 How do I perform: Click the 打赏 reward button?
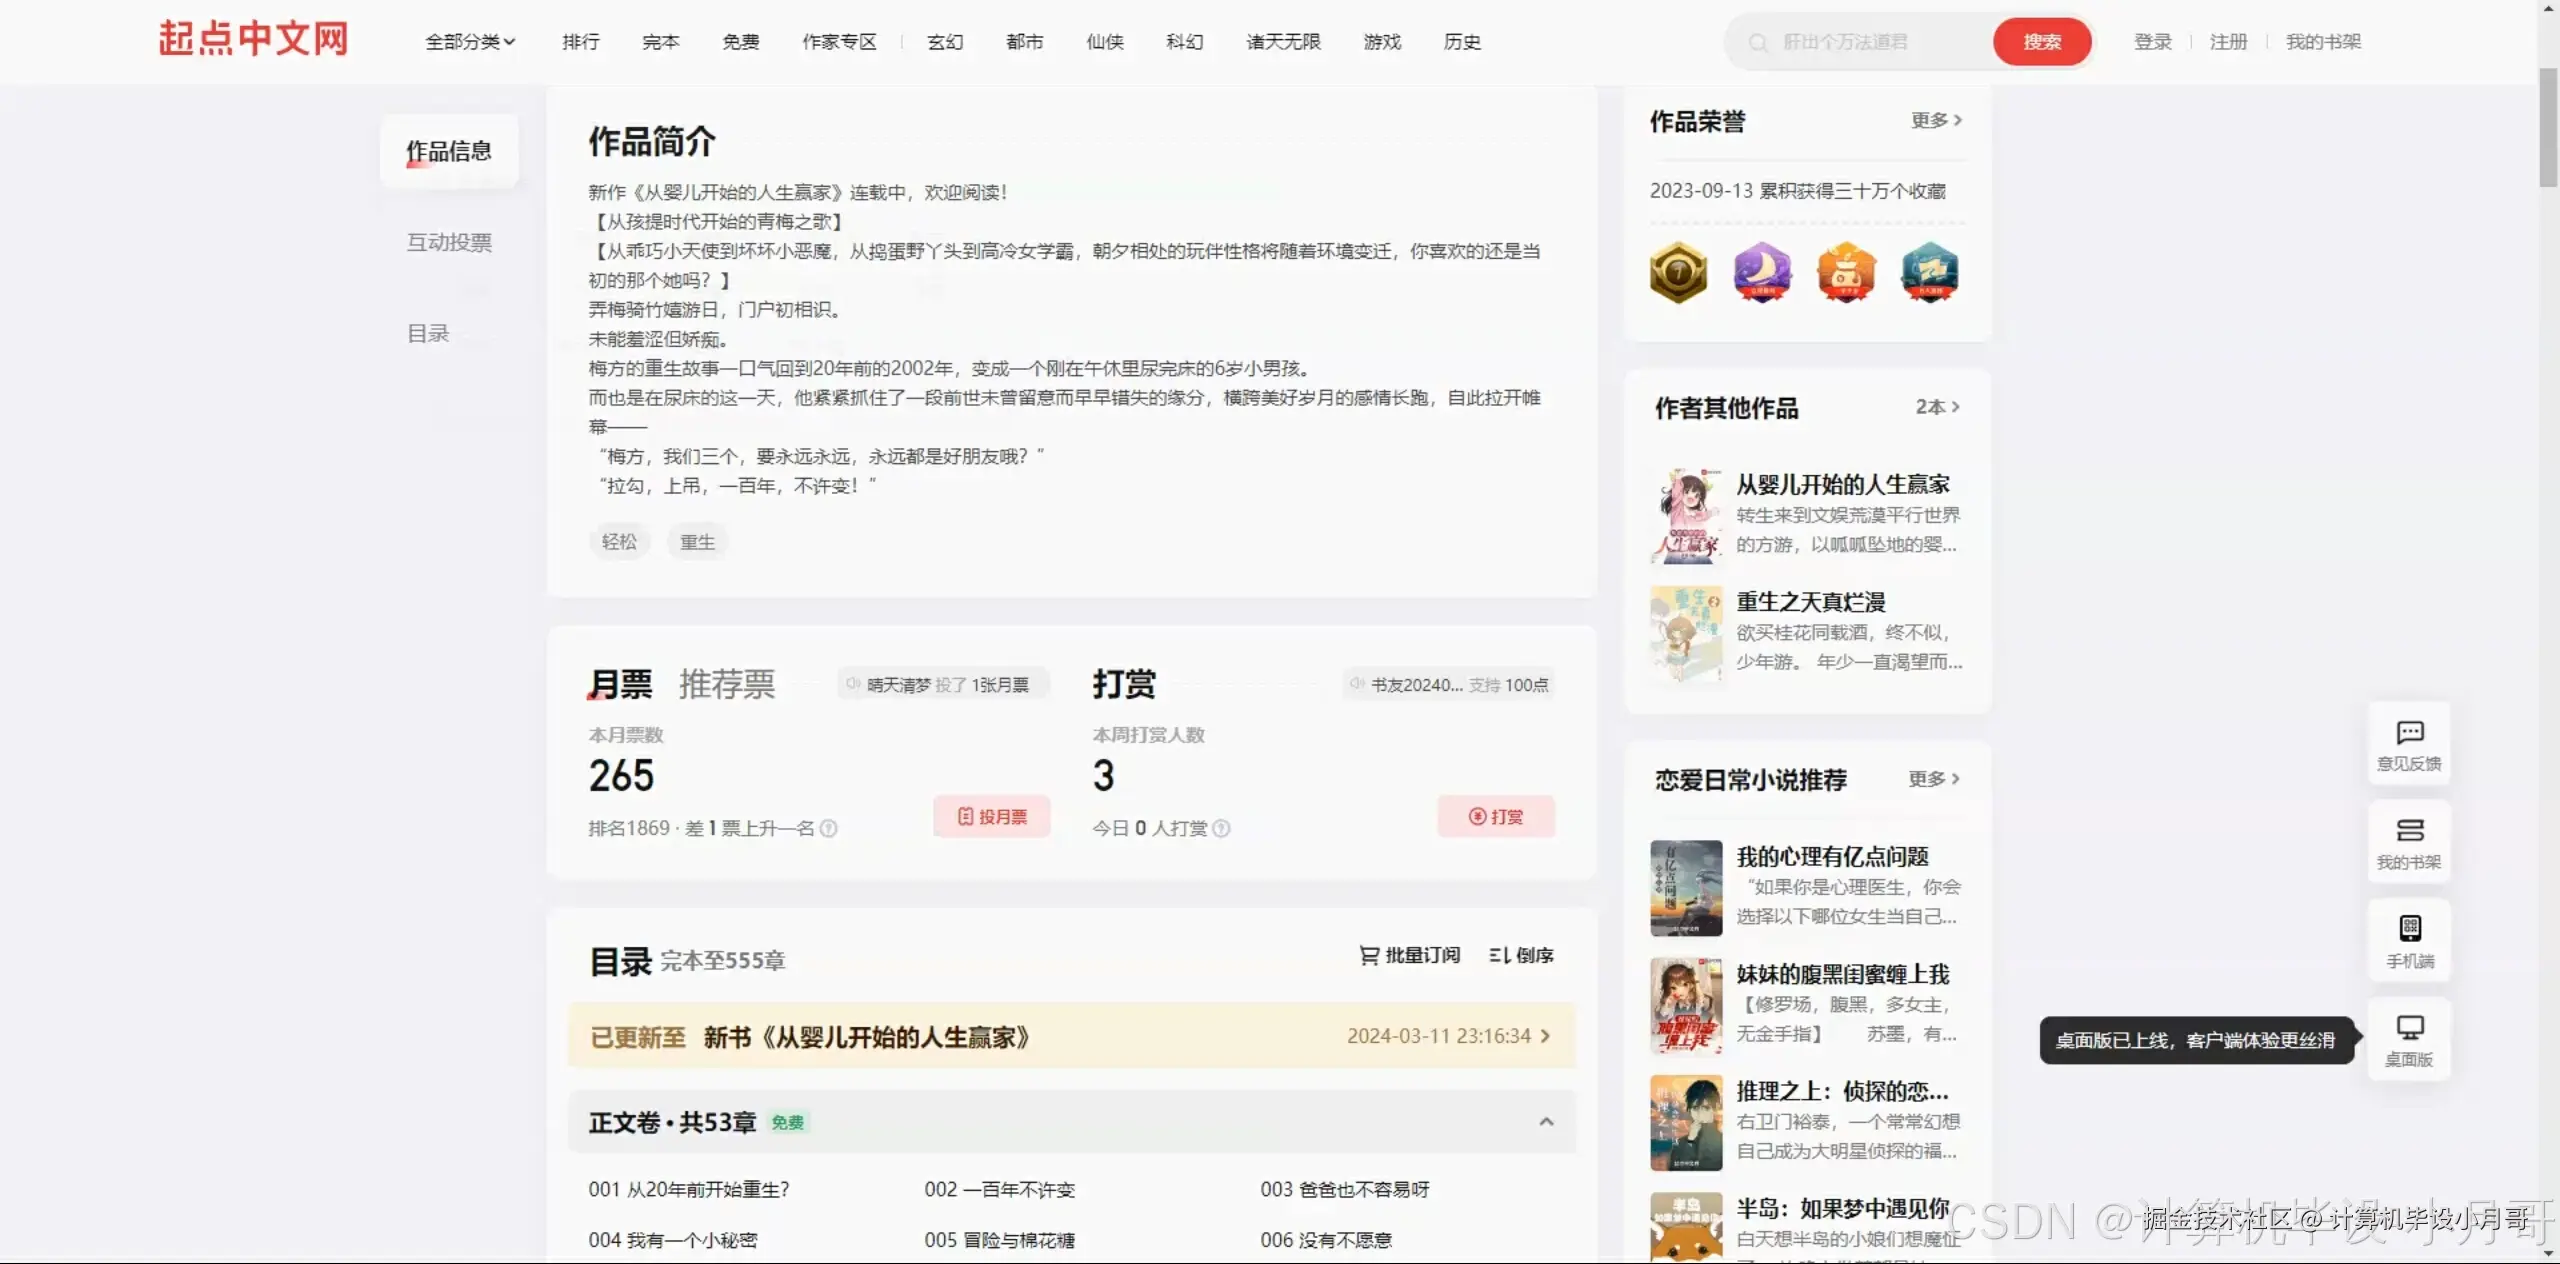(1496, 816)
